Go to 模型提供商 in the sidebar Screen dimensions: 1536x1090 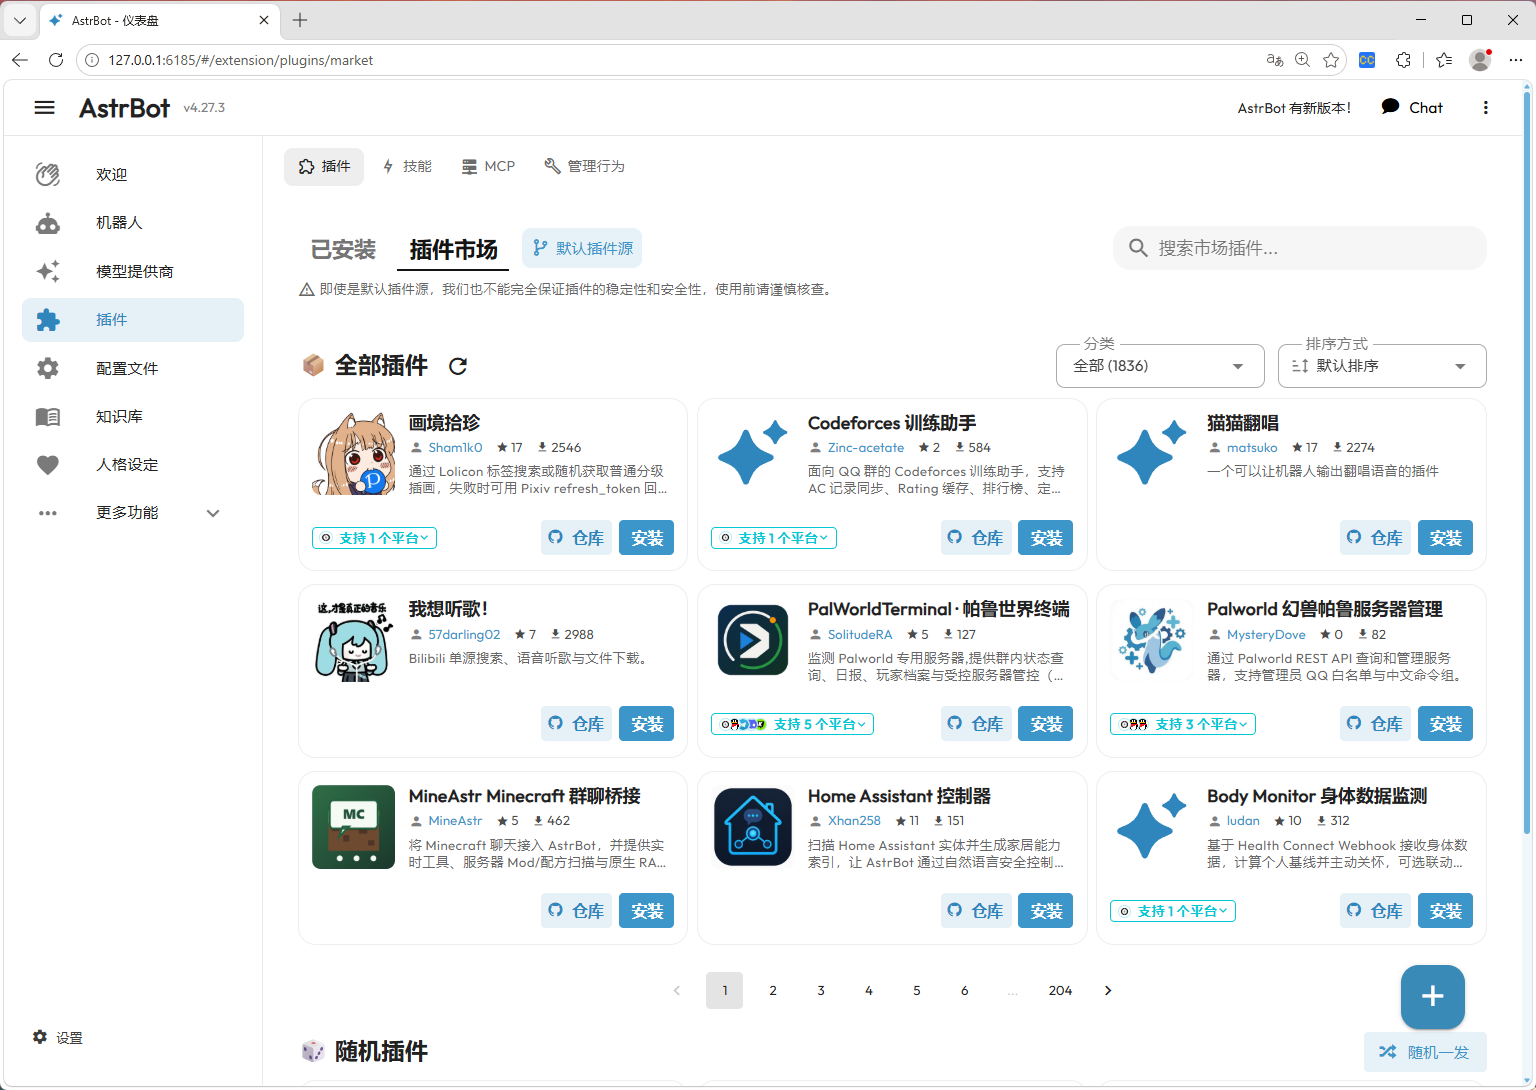pos(133,272)
